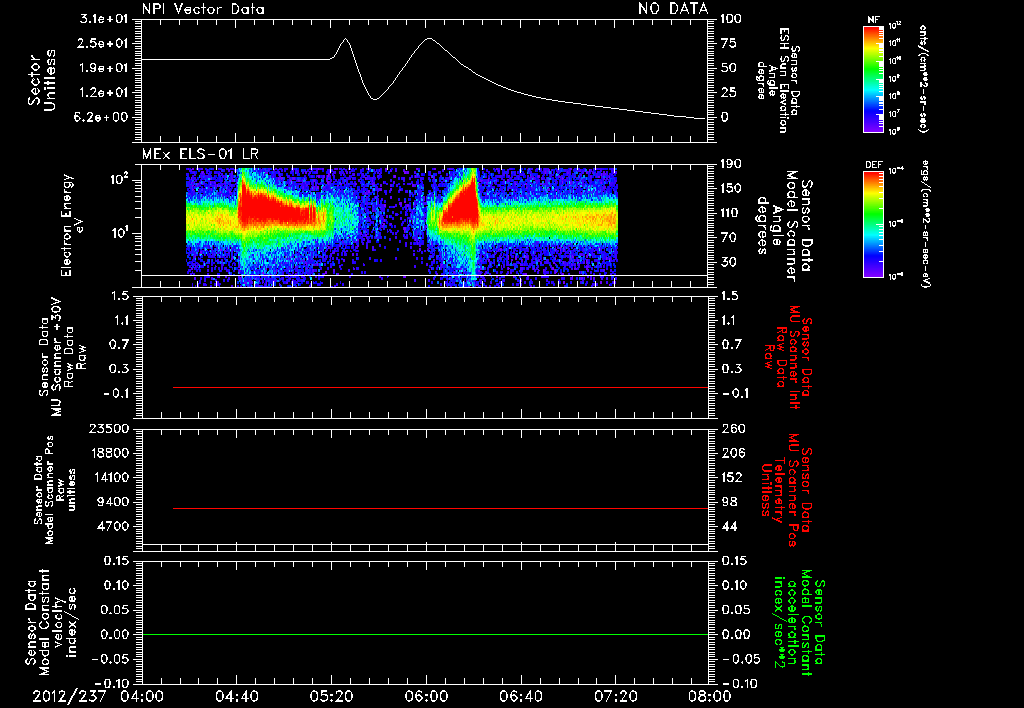Click the '08:00' time tick label

point(710,696)
